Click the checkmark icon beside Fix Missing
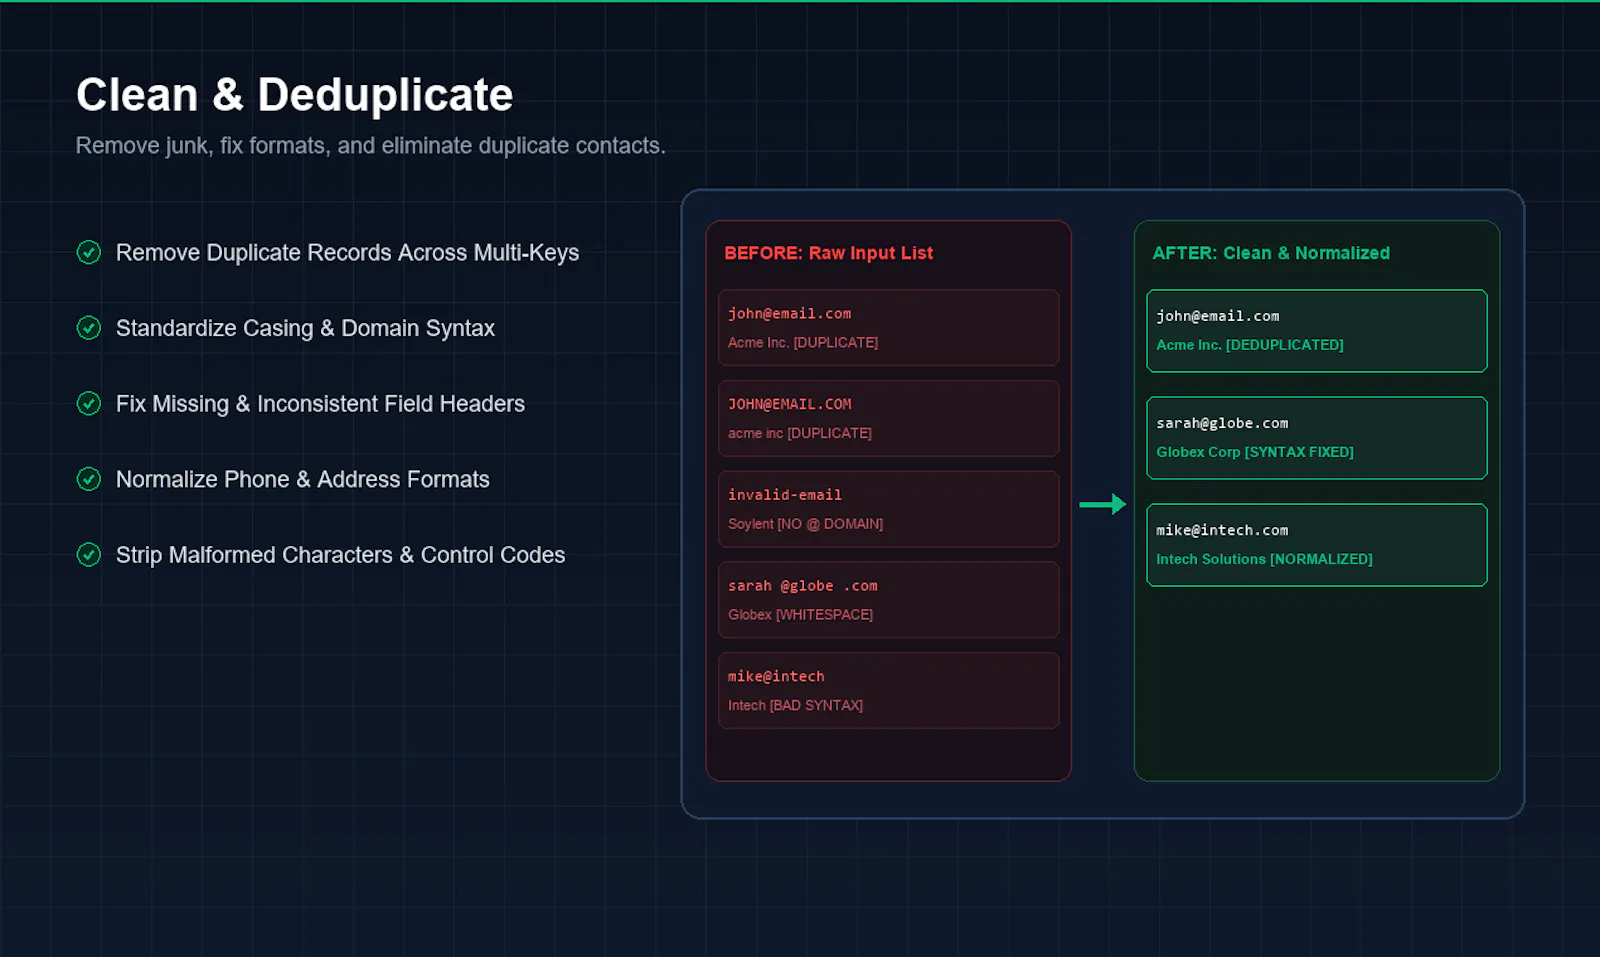Viewport: 1600px width, 957px height. tap(89, 403)
